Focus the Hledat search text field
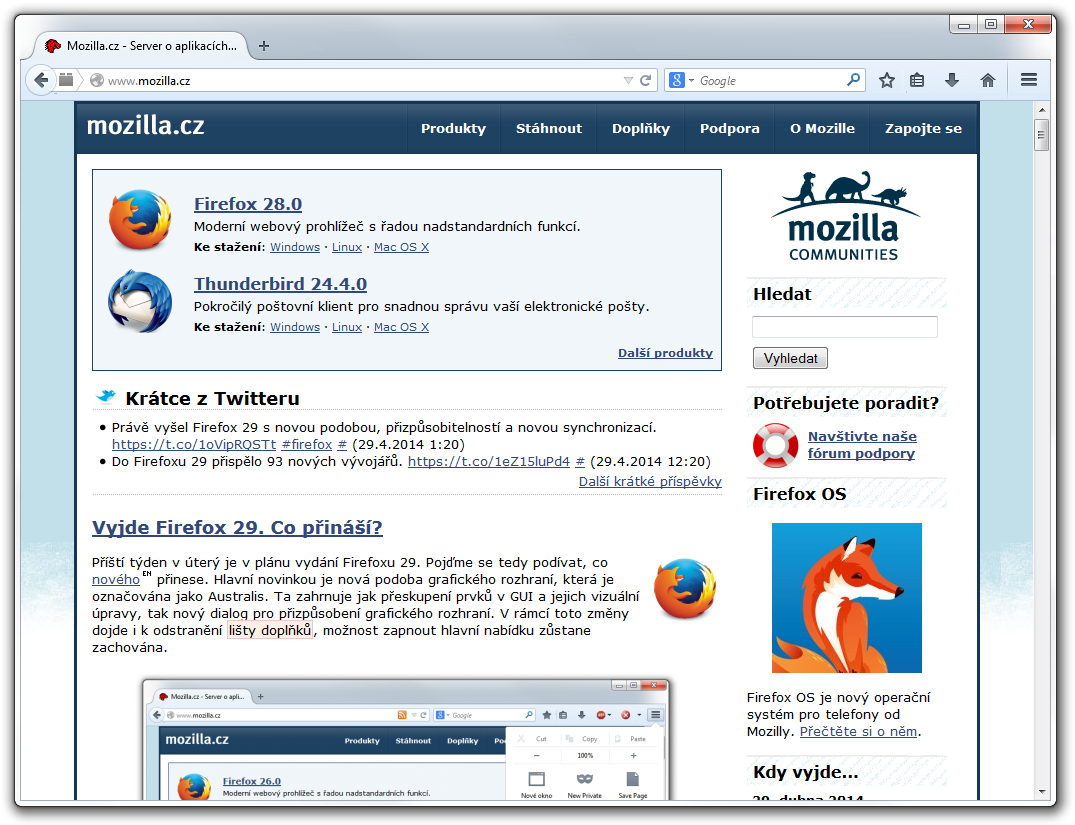This screenshot has width=1075, height=825. pyautogui.click(x=845, y=326)
